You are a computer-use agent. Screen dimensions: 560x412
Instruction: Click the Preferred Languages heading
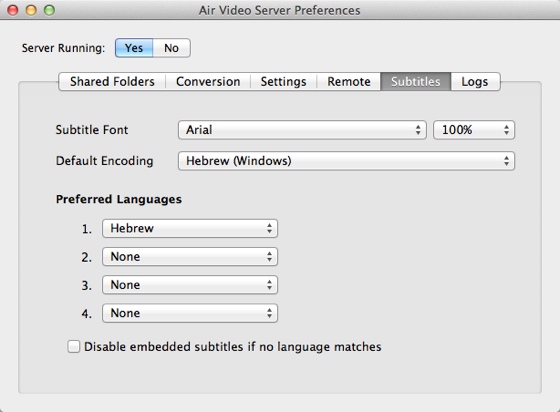click(x=119, y=199)
